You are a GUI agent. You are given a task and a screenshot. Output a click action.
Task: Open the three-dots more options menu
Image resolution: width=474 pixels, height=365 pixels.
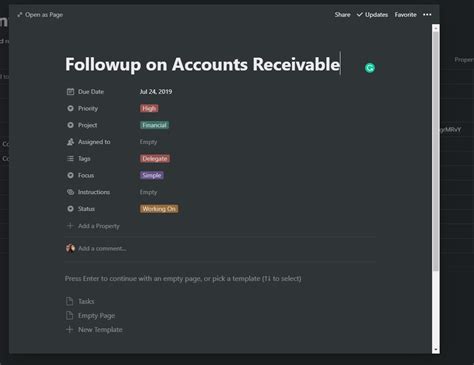coord(427,15)
